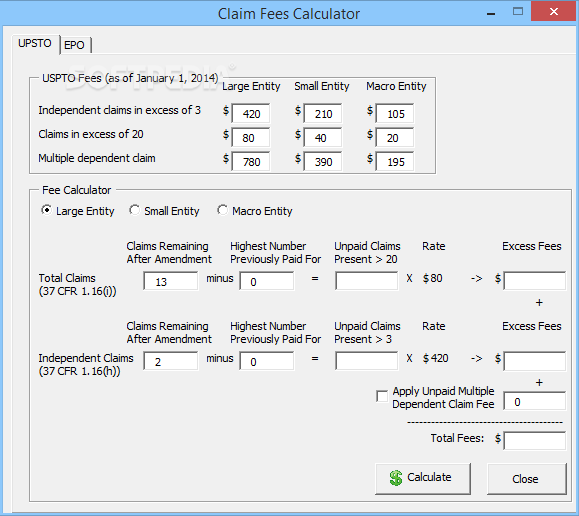Screen dimensions: 579x516
Task: Click the '$80' rate text for Total Claims
Action: (433, 278)
